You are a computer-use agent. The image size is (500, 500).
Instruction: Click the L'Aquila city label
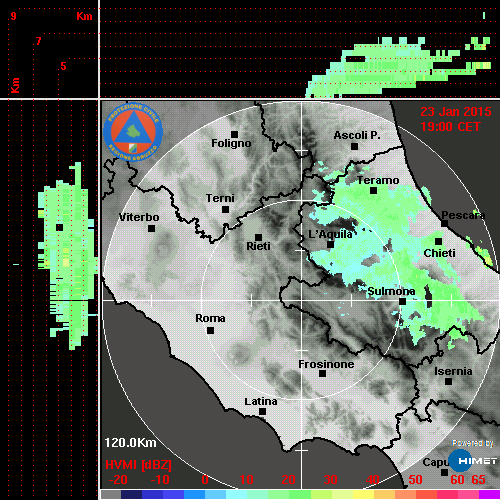(330, 234)
